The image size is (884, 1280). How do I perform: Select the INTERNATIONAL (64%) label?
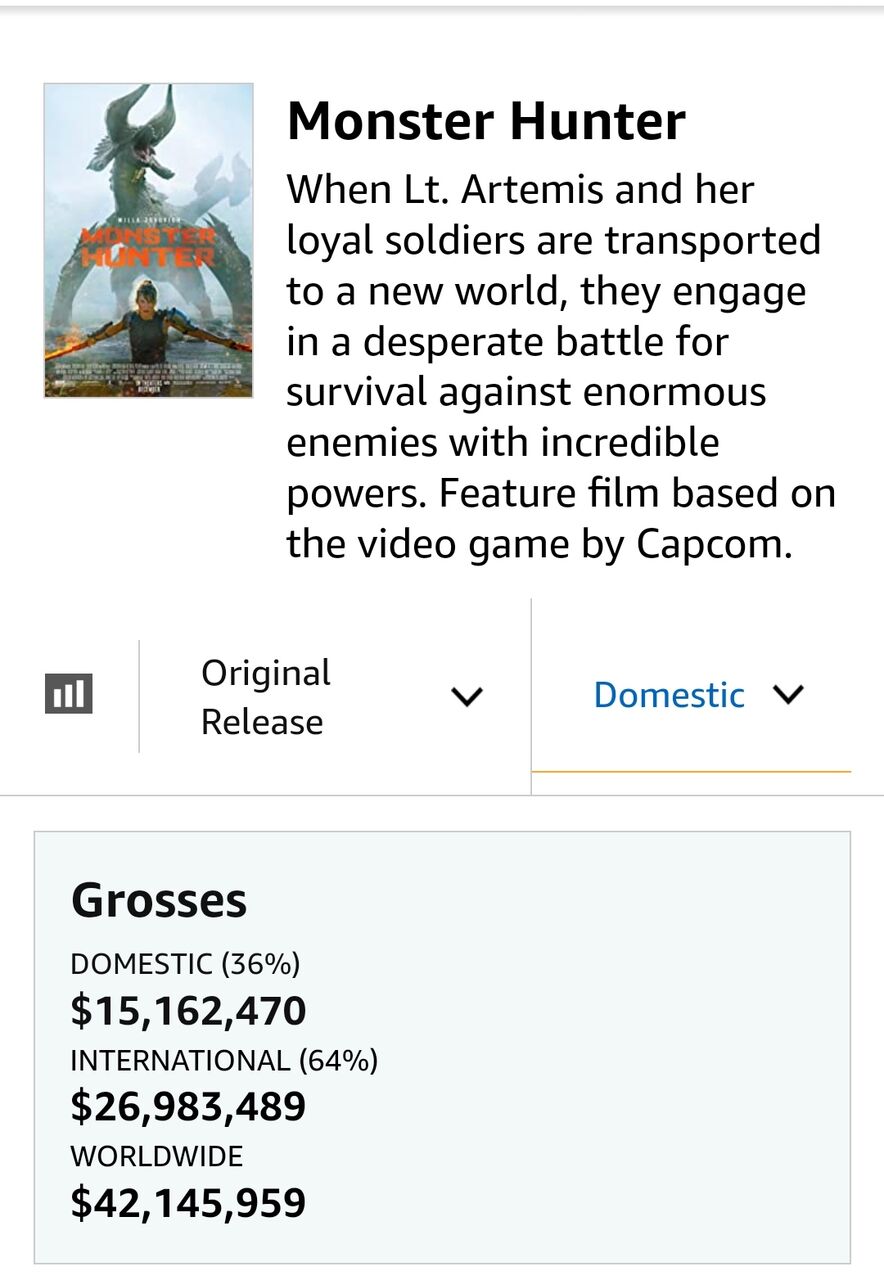tap(224, 1060)
